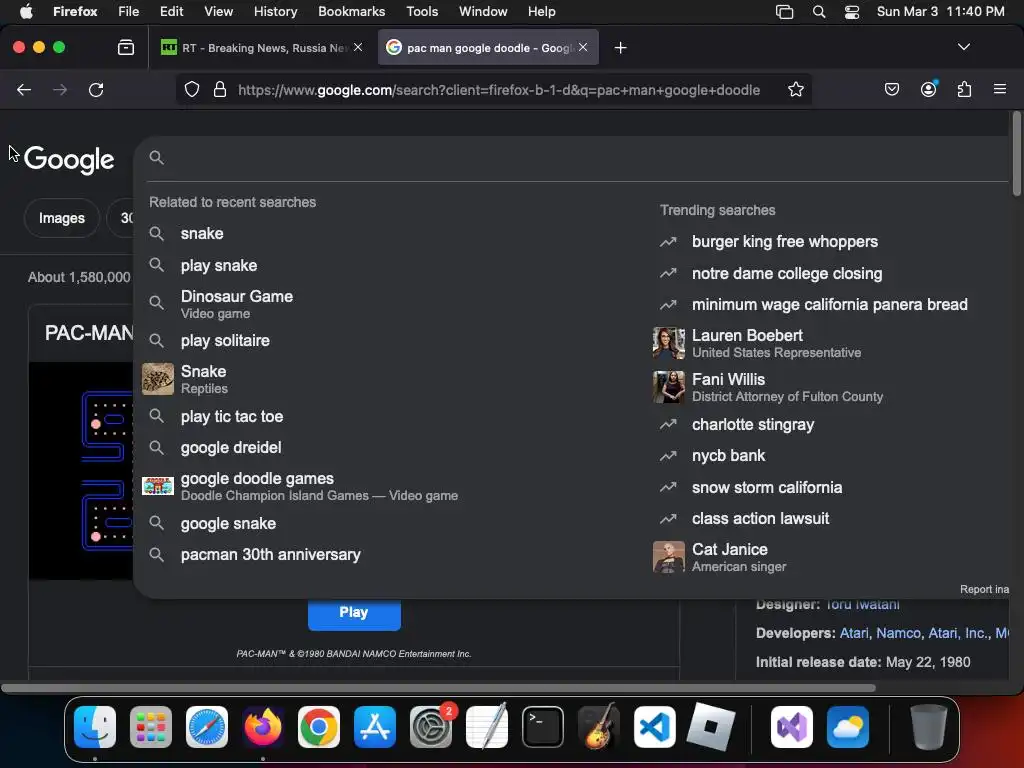
Task: Launch Google Chrome from the Dock
Action: pyautogui.click(x=319, y=726)
